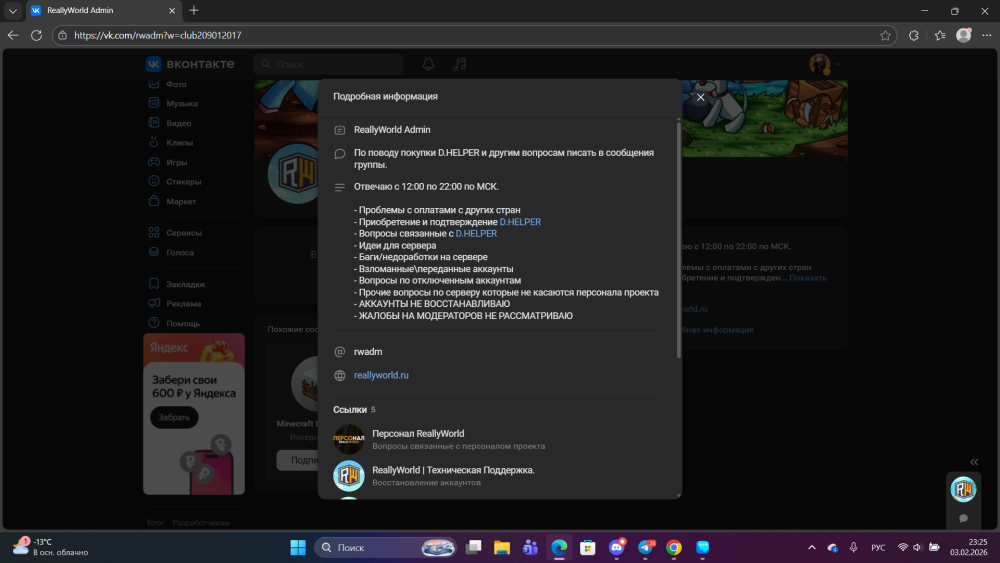Open the weather widget -13°C
This screenshot has width=1000, height=563.
(51, 547)
